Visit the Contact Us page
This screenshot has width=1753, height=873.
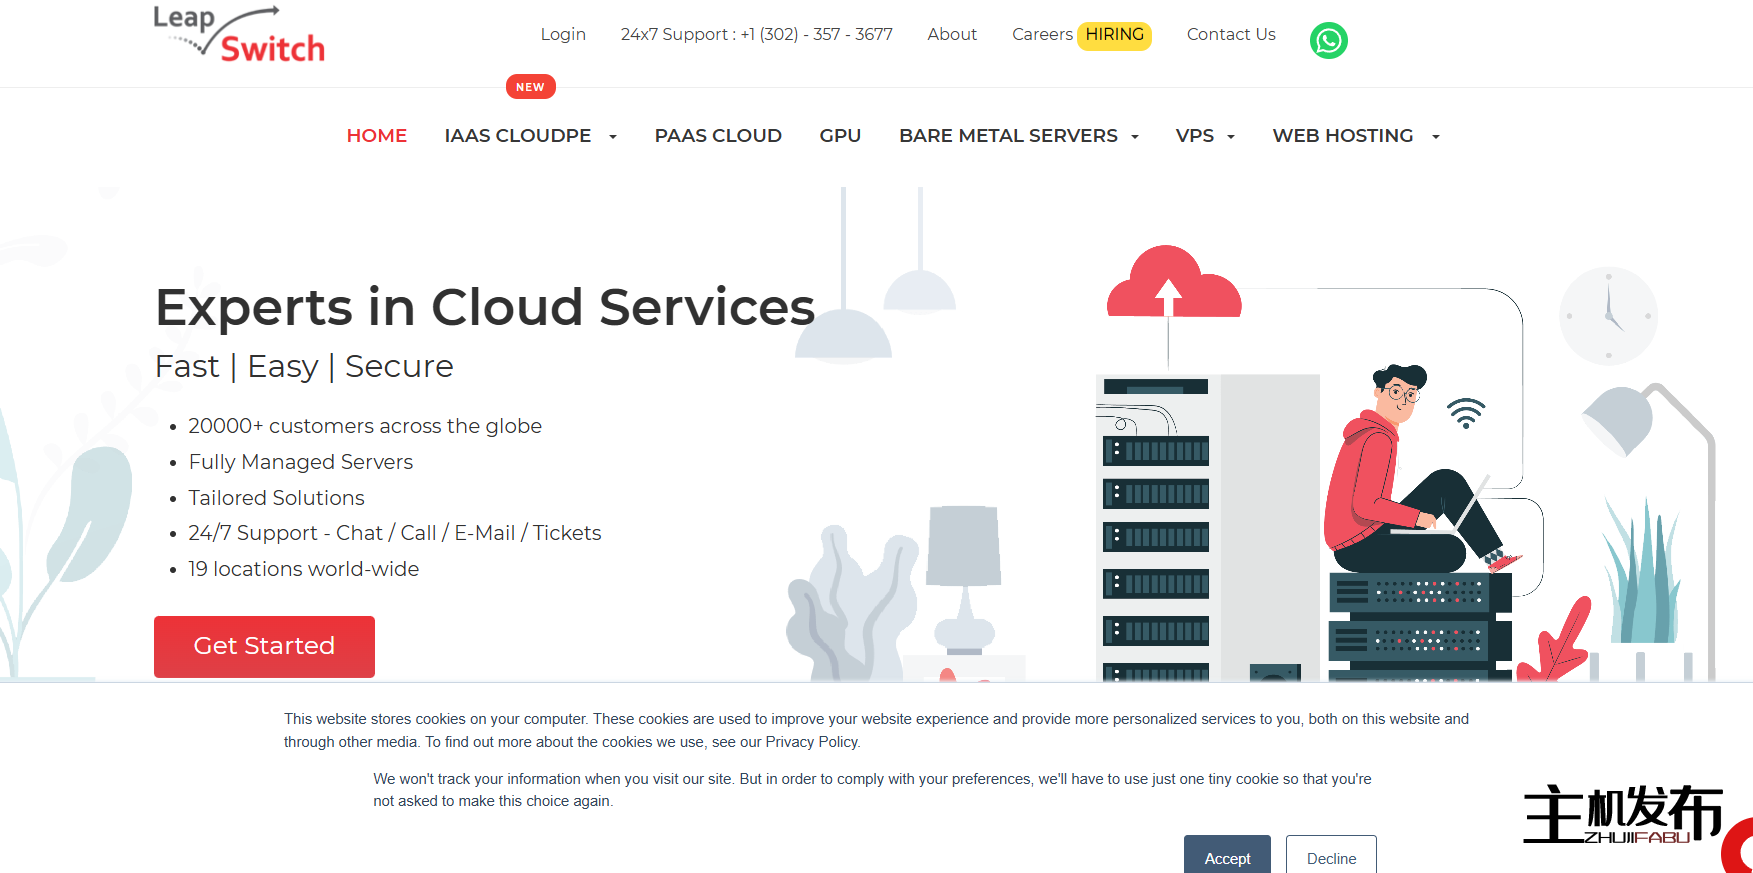pos(1231,35)
